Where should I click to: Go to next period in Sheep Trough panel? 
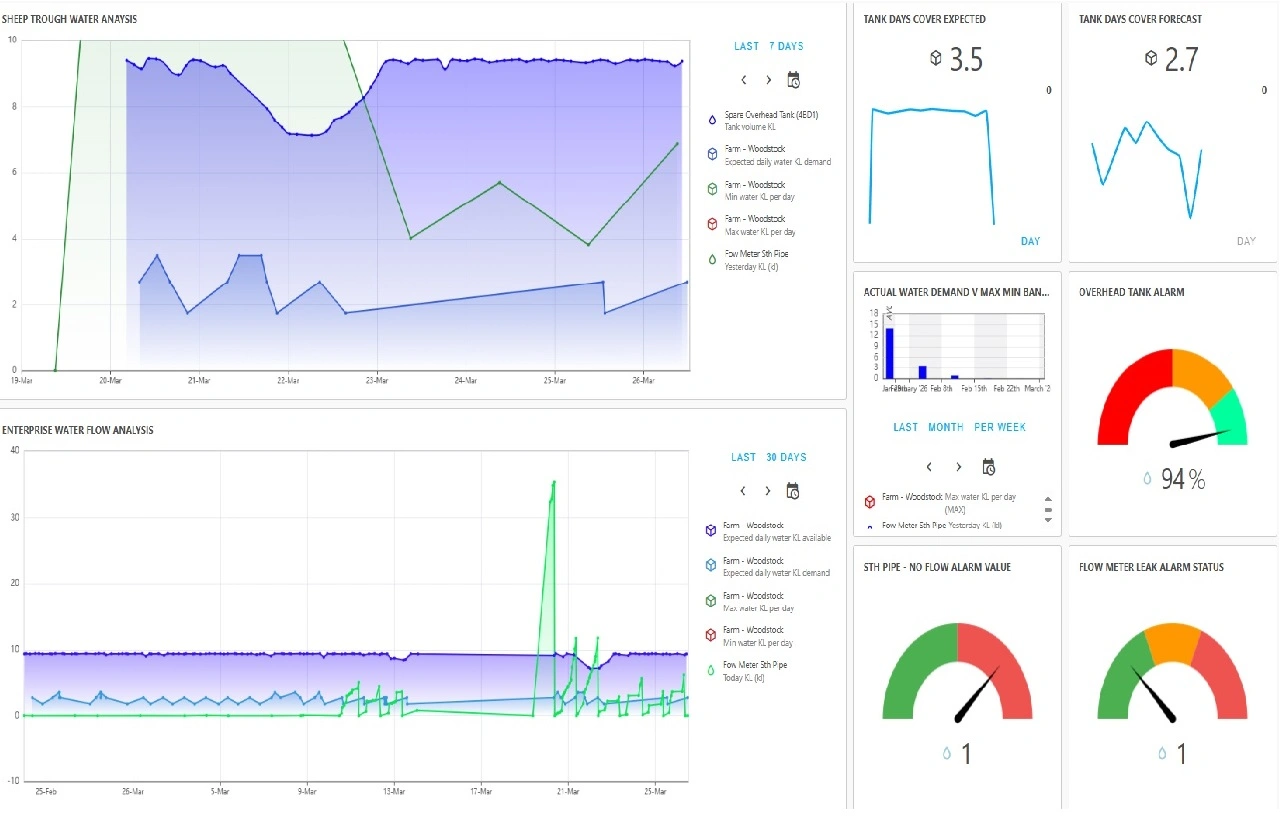coord(768,80)
